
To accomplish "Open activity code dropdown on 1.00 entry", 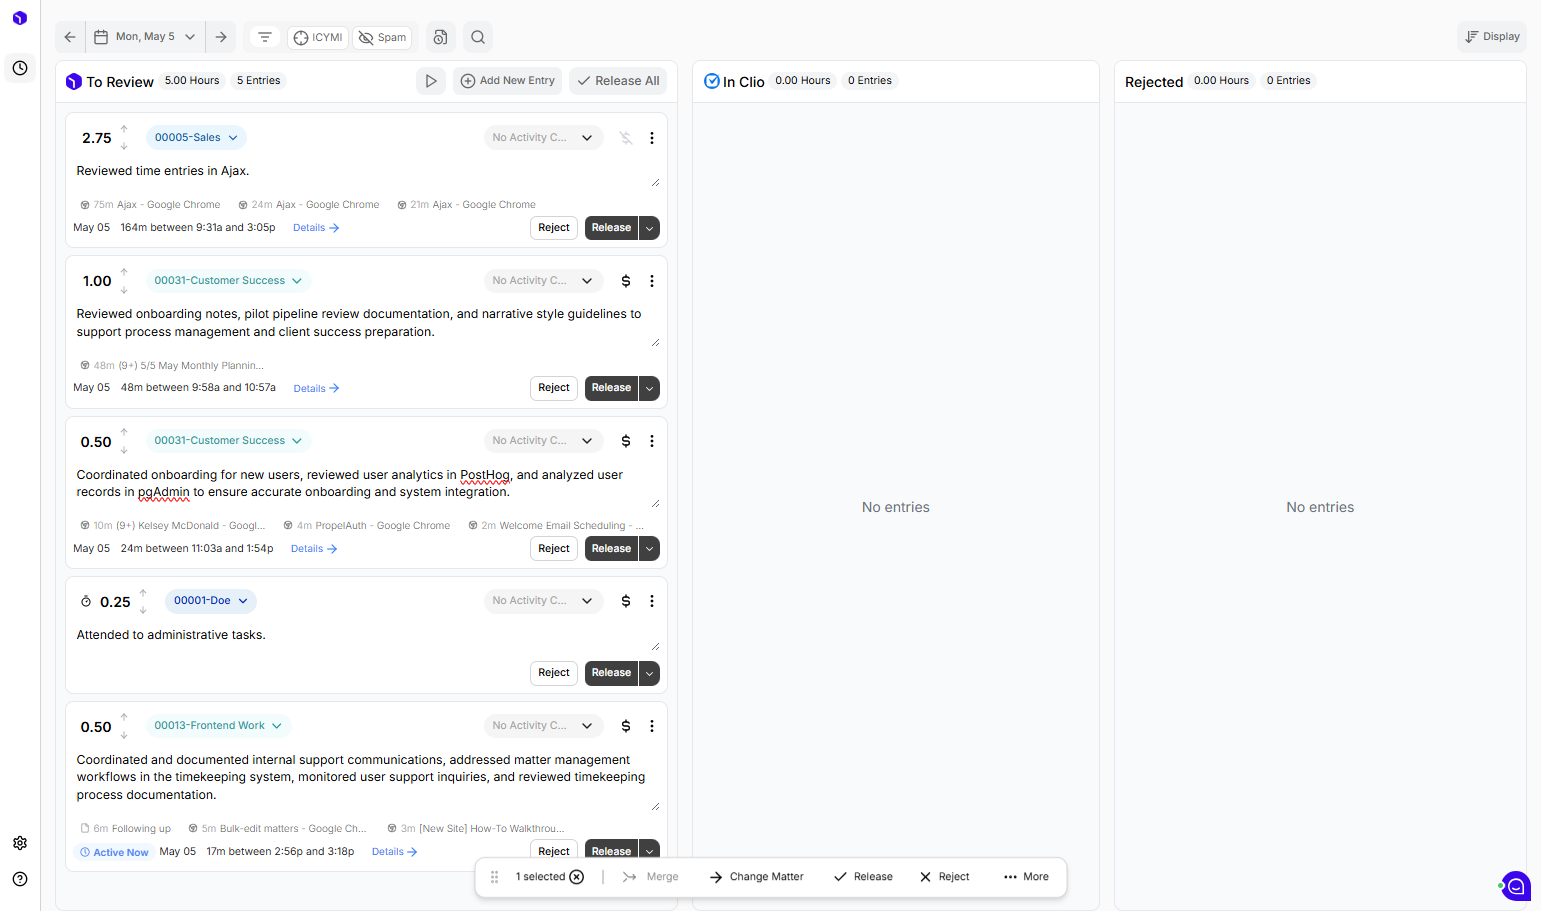I will [x=544, y=281].
